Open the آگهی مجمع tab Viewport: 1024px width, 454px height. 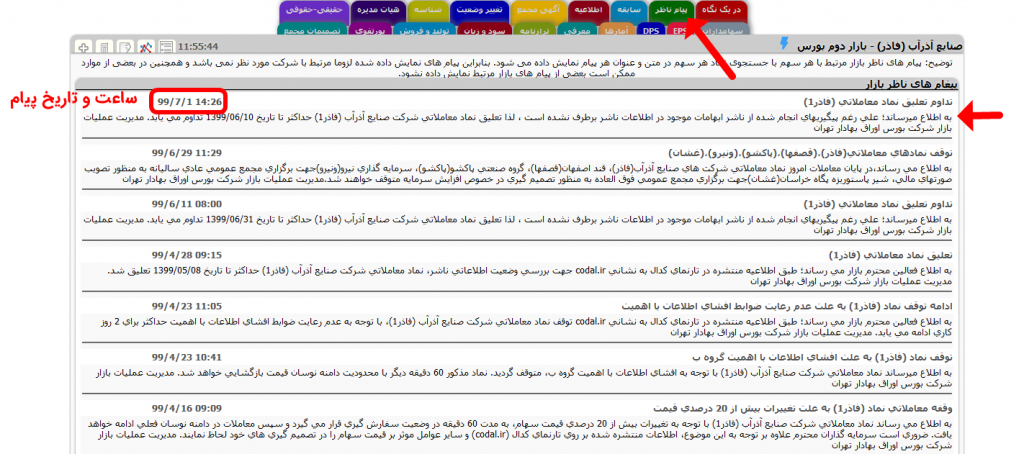(539, 11)
